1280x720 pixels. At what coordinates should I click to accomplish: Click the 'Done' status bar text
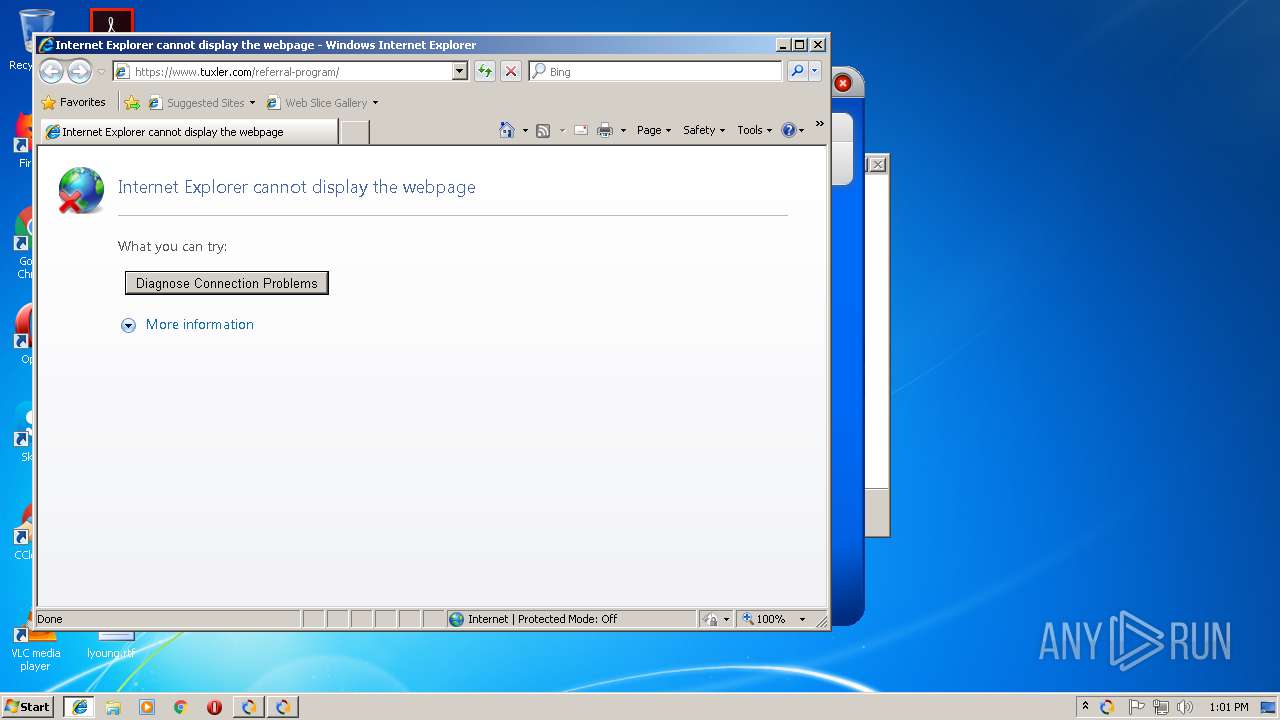pos(50,619)
